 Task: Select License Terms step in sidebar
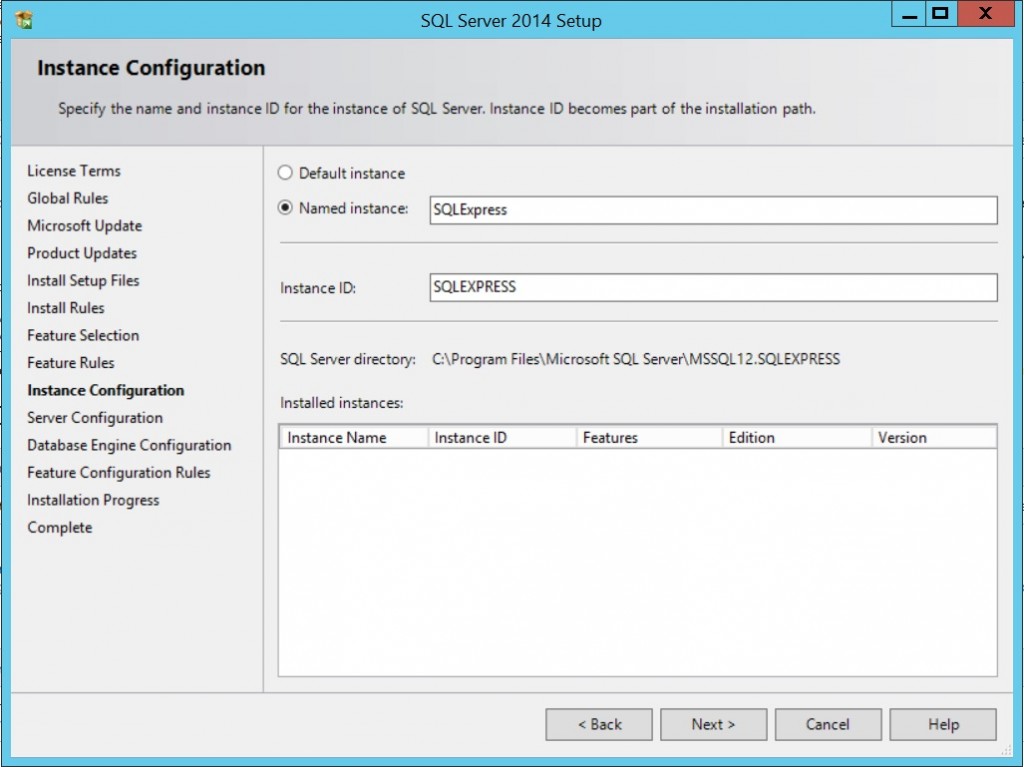pyautogui.click(x=74, y=171)
